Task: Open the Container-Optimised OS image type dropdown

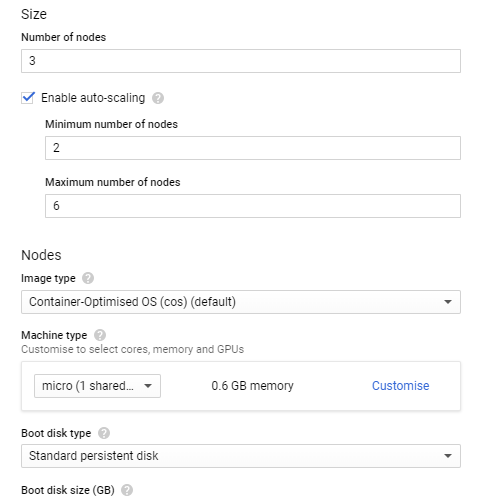Action: [x=241, y=302]
